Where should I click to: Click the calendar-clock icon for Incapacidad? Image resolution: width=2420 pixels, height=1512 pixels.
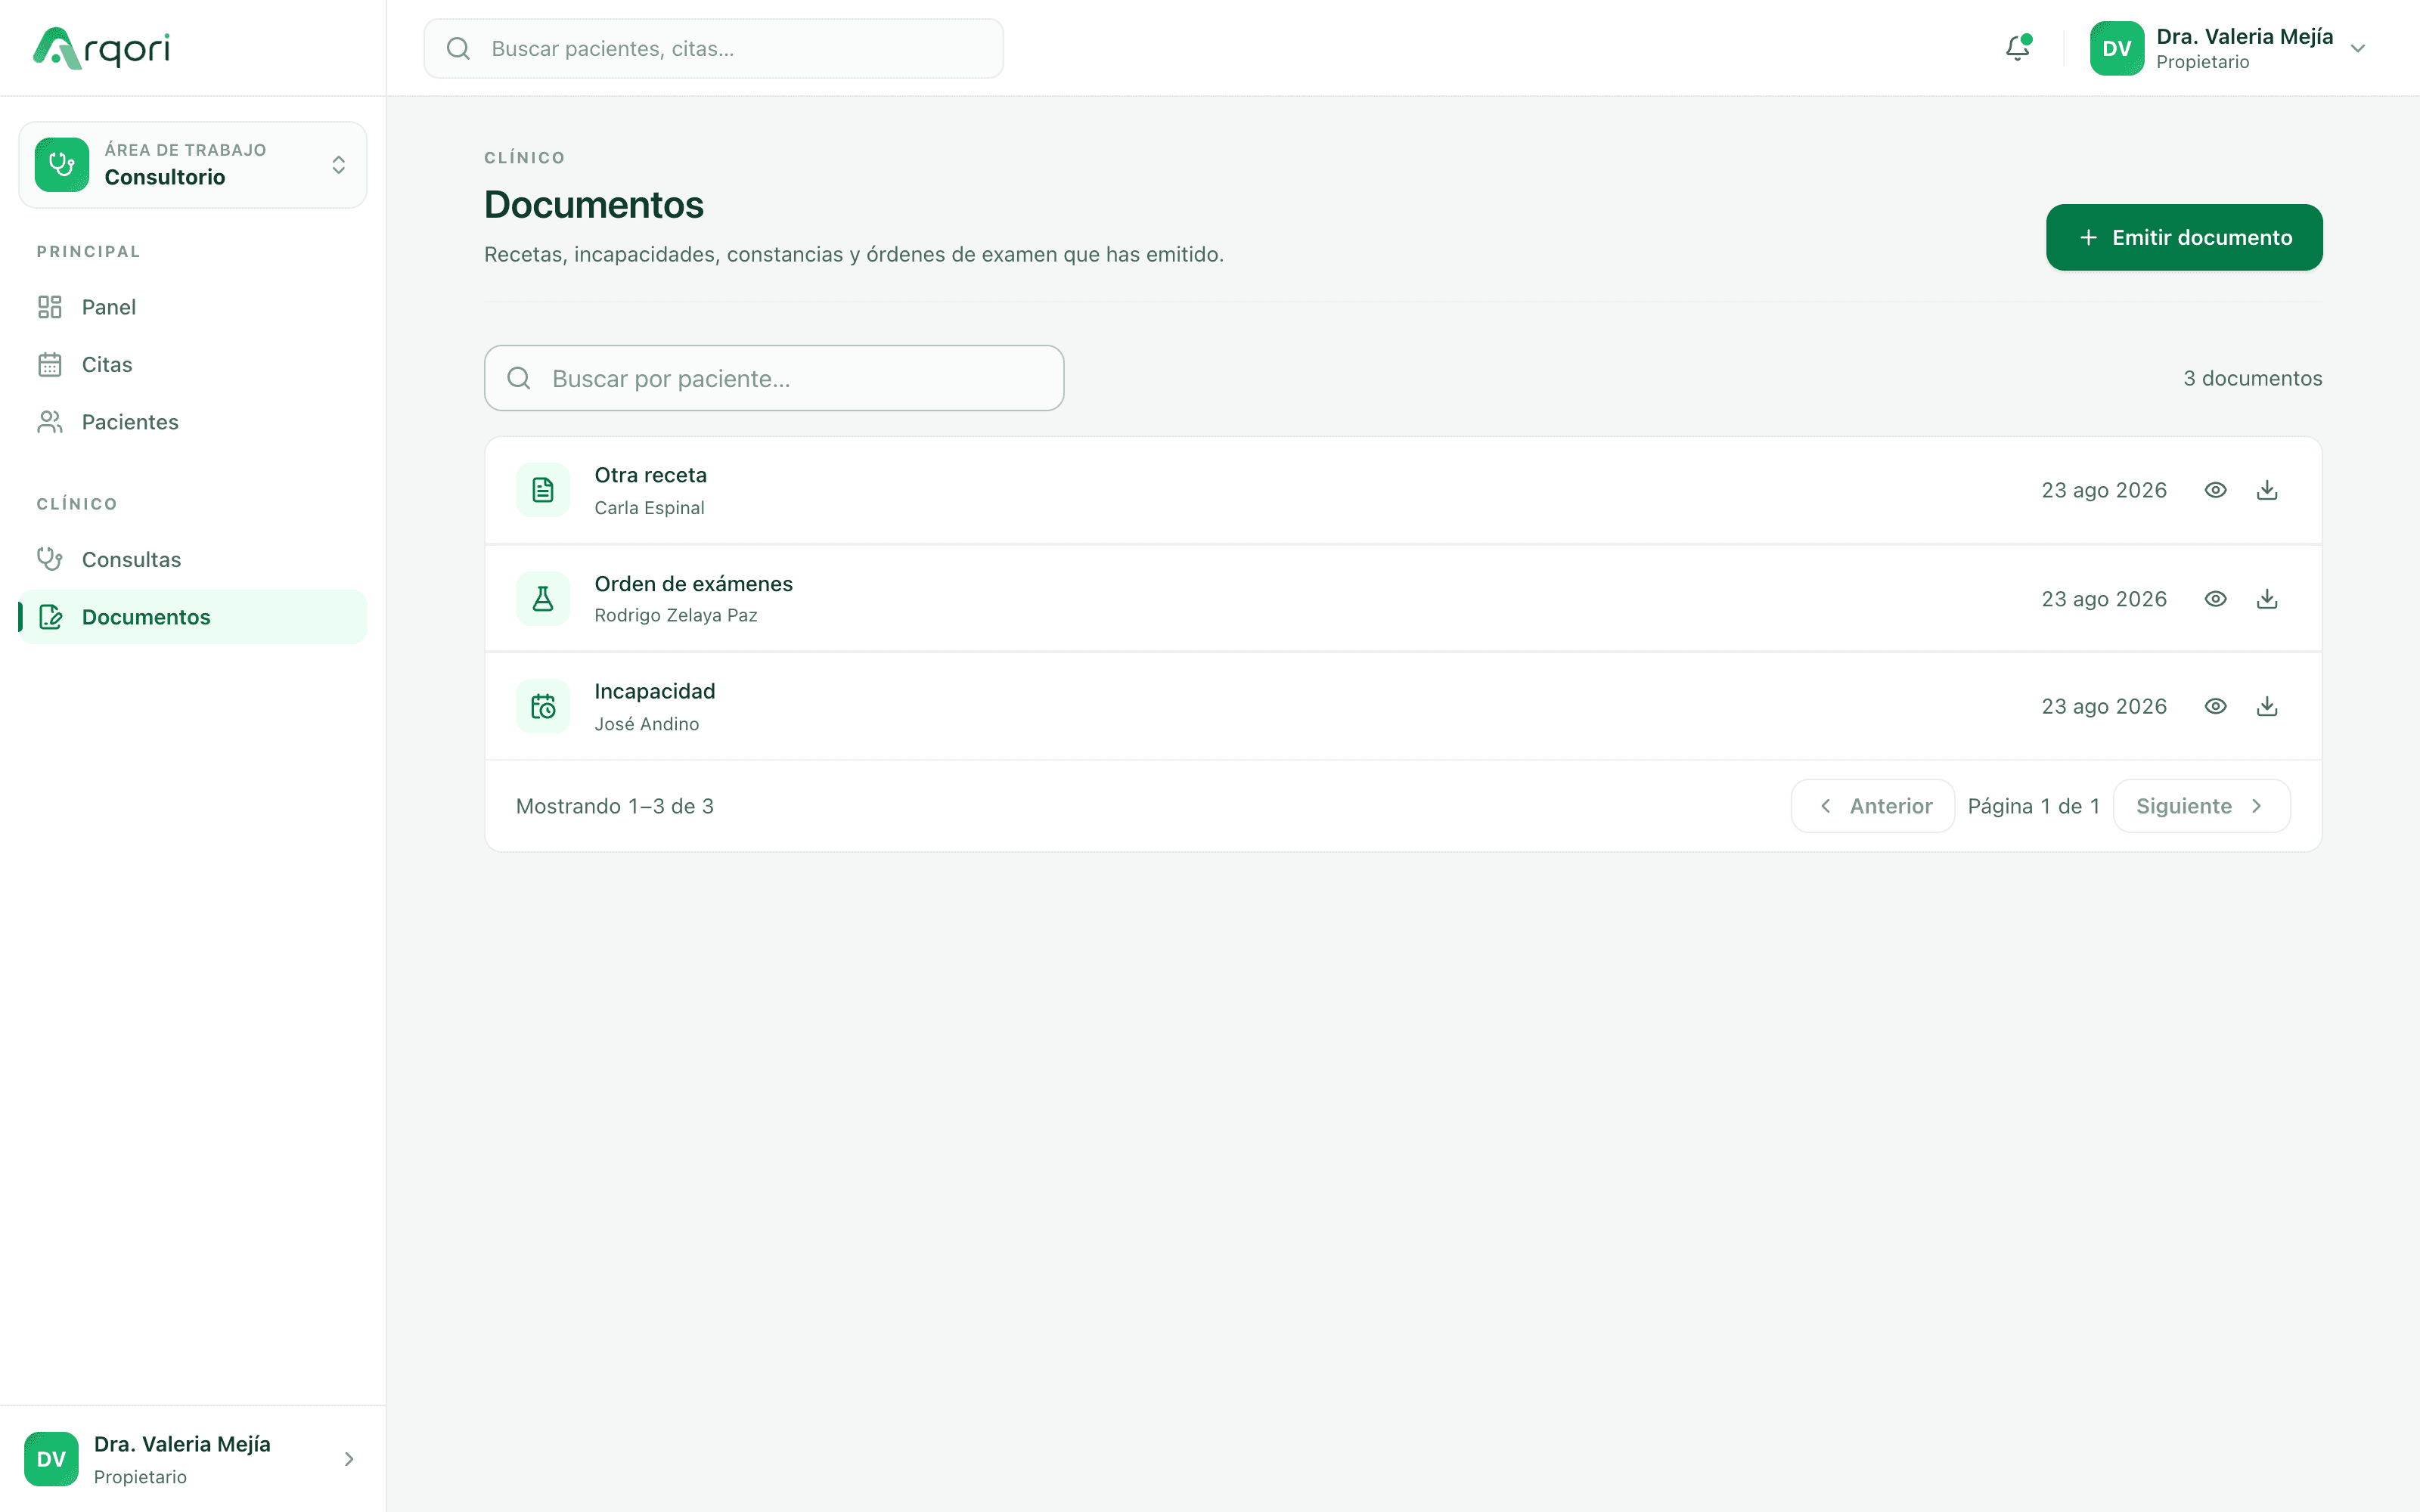coord(543,706)
